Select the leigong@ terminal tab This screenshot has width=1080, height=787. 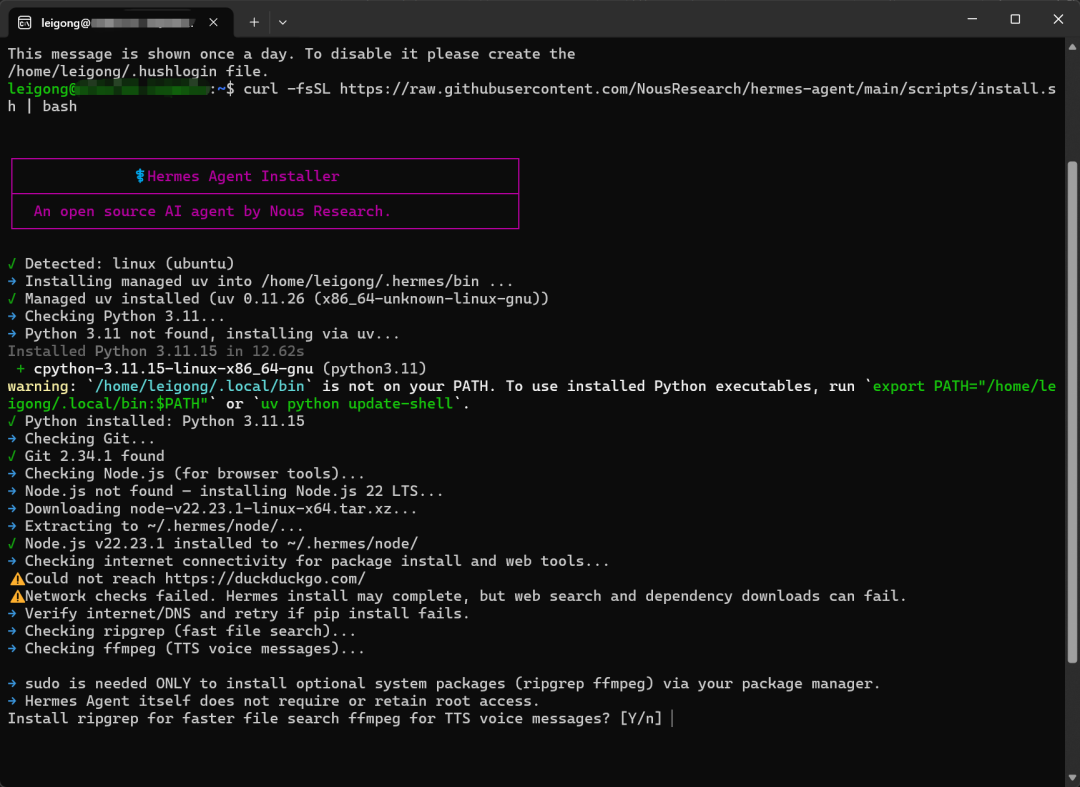[x=121, y=22]
